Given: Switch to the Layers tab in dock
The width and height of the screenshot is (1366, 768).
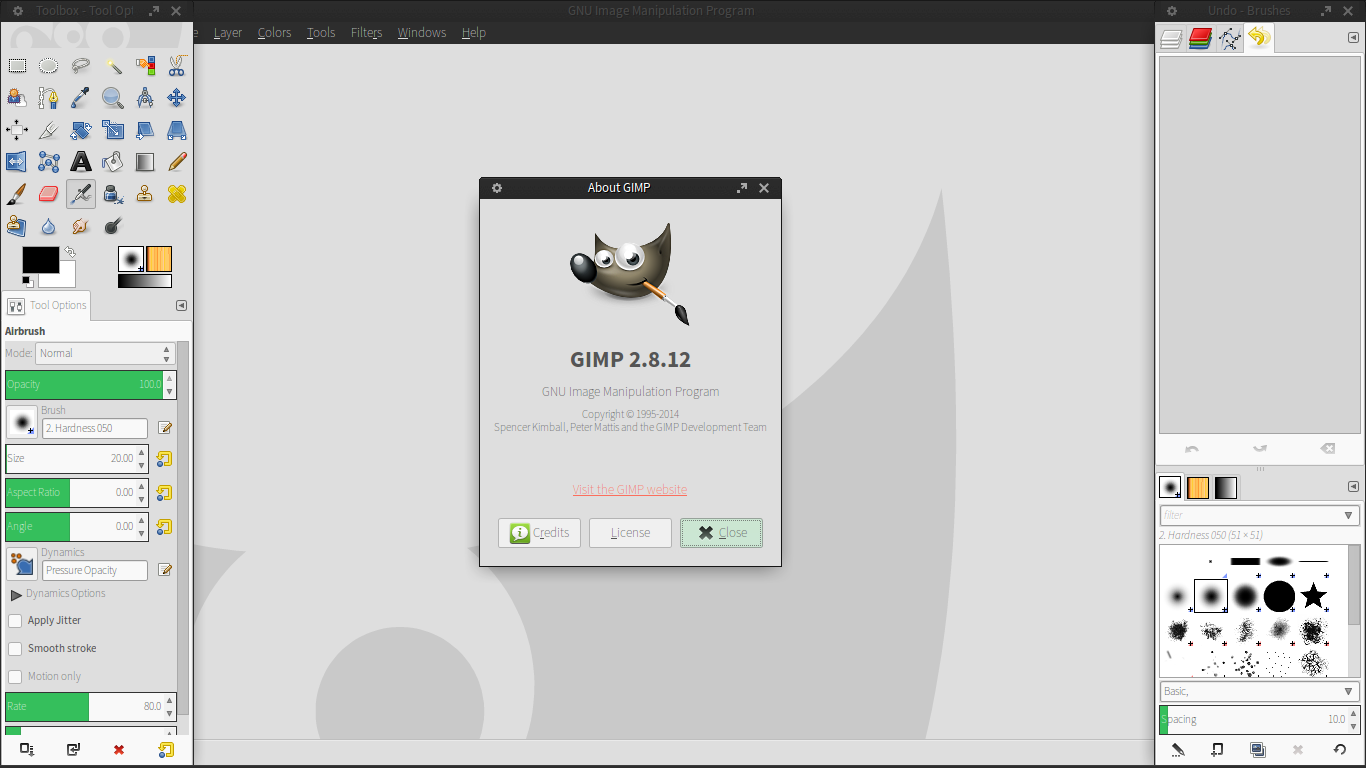Looking at the screenshot, I should tap(1171, 39).
